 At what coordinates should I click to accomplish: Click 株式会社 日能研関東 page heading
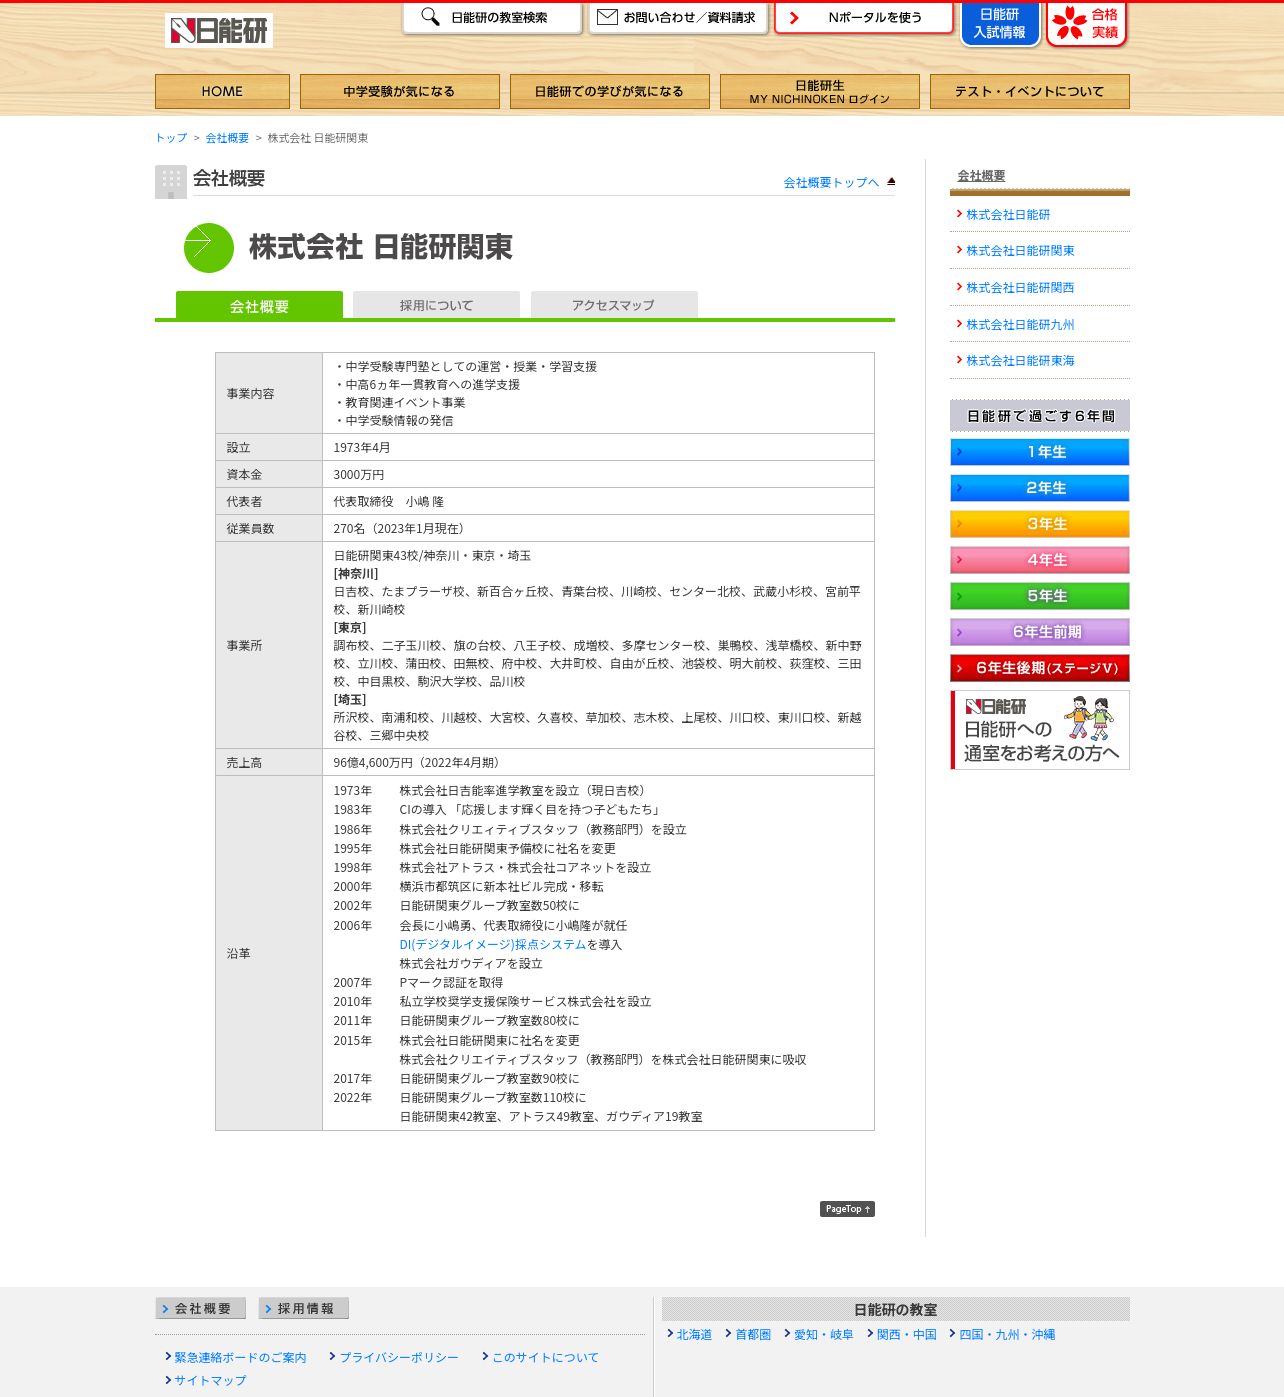coord(381,247)
